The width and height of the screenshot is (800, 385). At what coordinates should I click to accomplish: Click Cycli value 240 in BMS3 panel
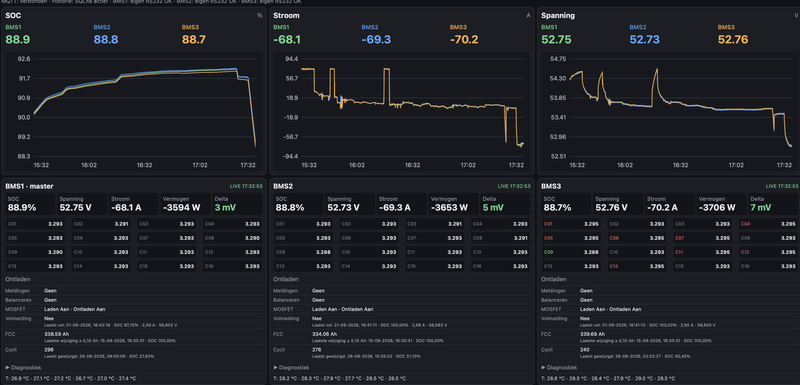coord(585,350)
